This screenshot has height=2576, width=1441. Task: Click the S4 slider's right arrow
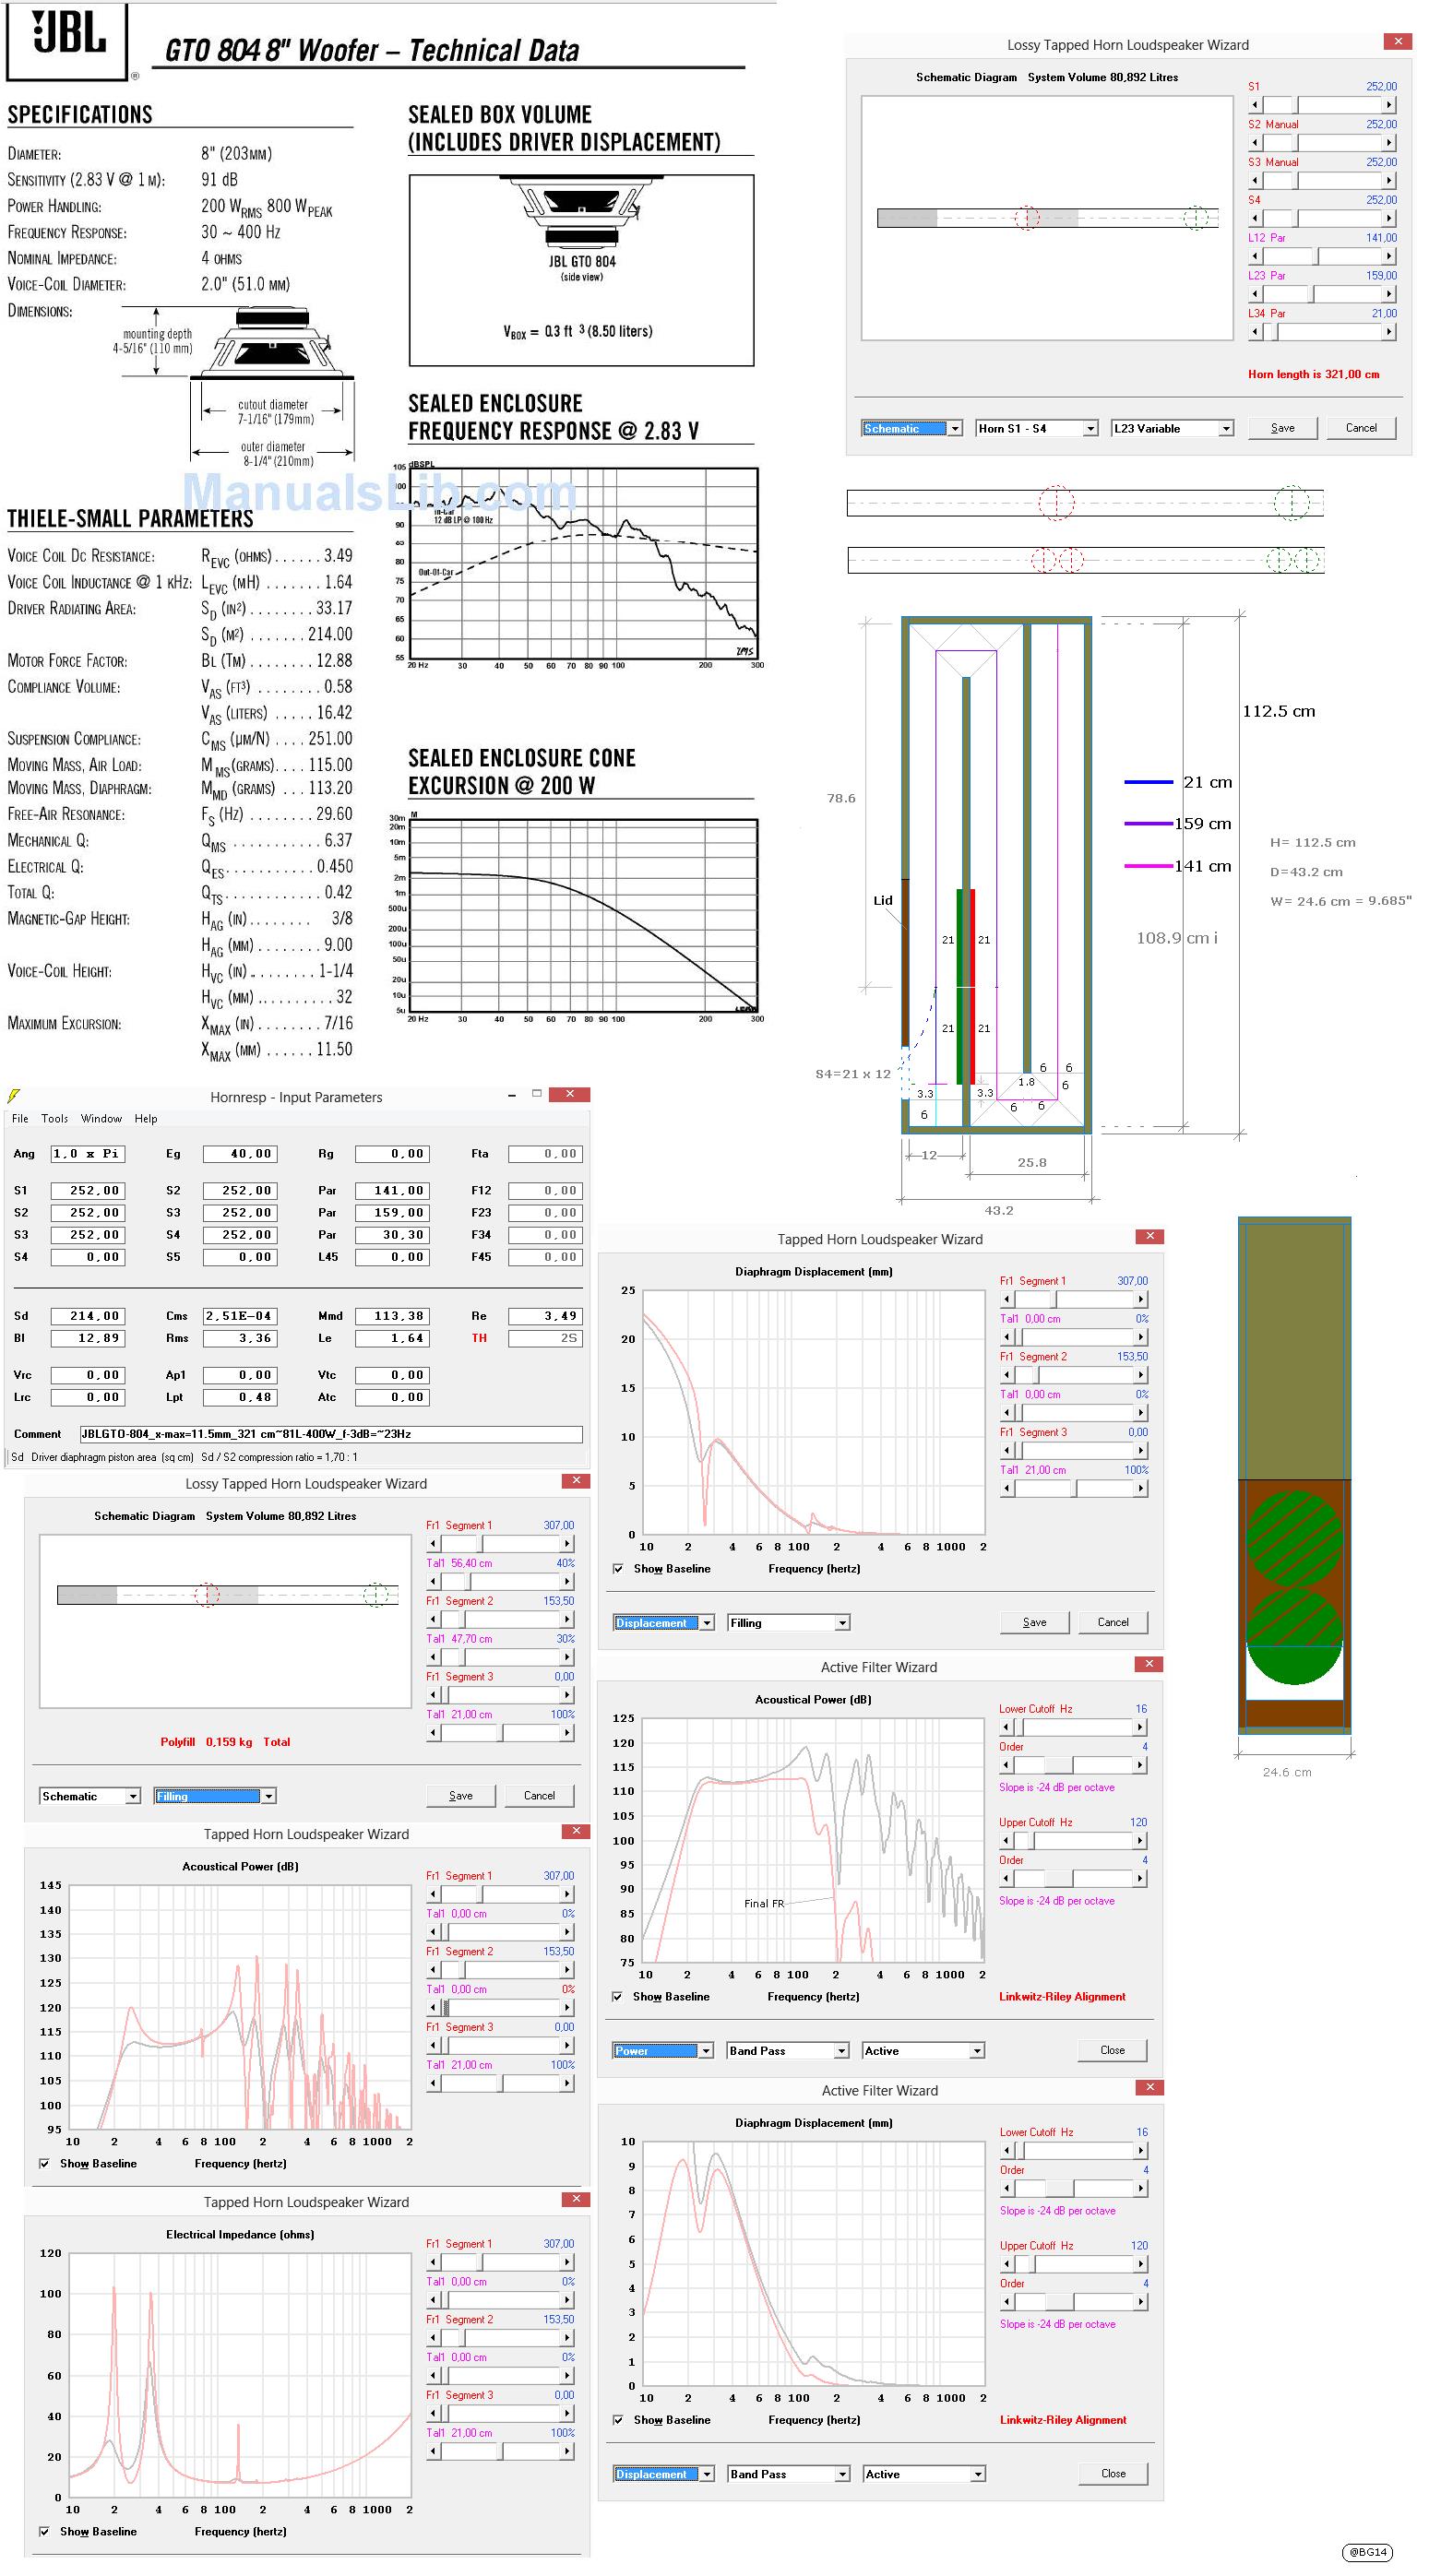click(1389, 218)
